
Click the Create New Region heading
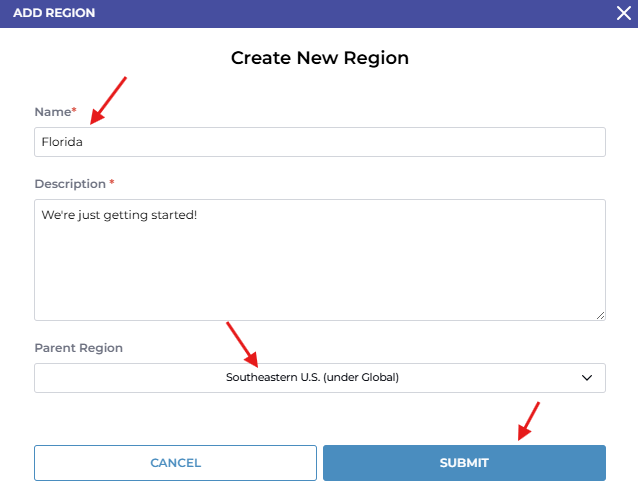click(x=320, y=58)
